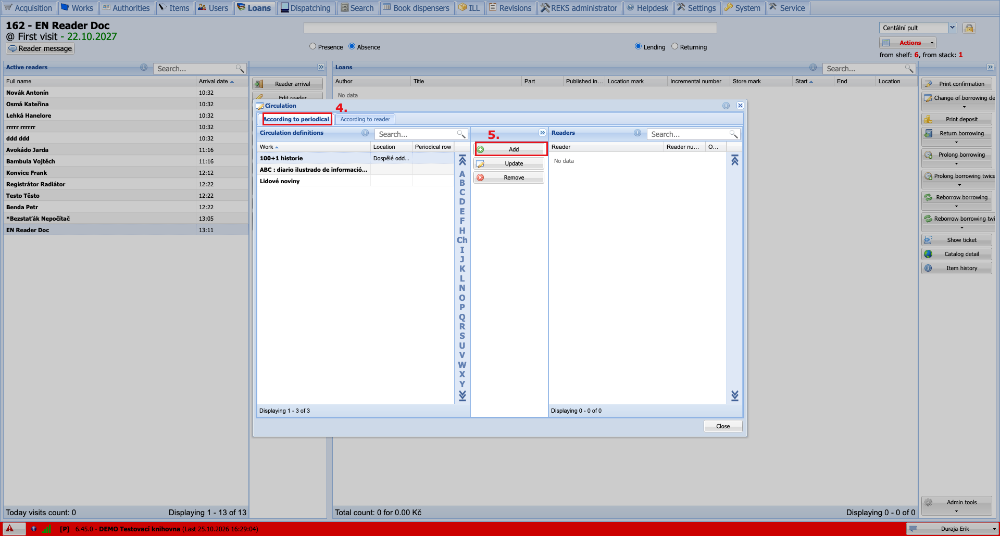Click the Close button in Circulation dialog
1000x536 pixels.
point(723,426)
